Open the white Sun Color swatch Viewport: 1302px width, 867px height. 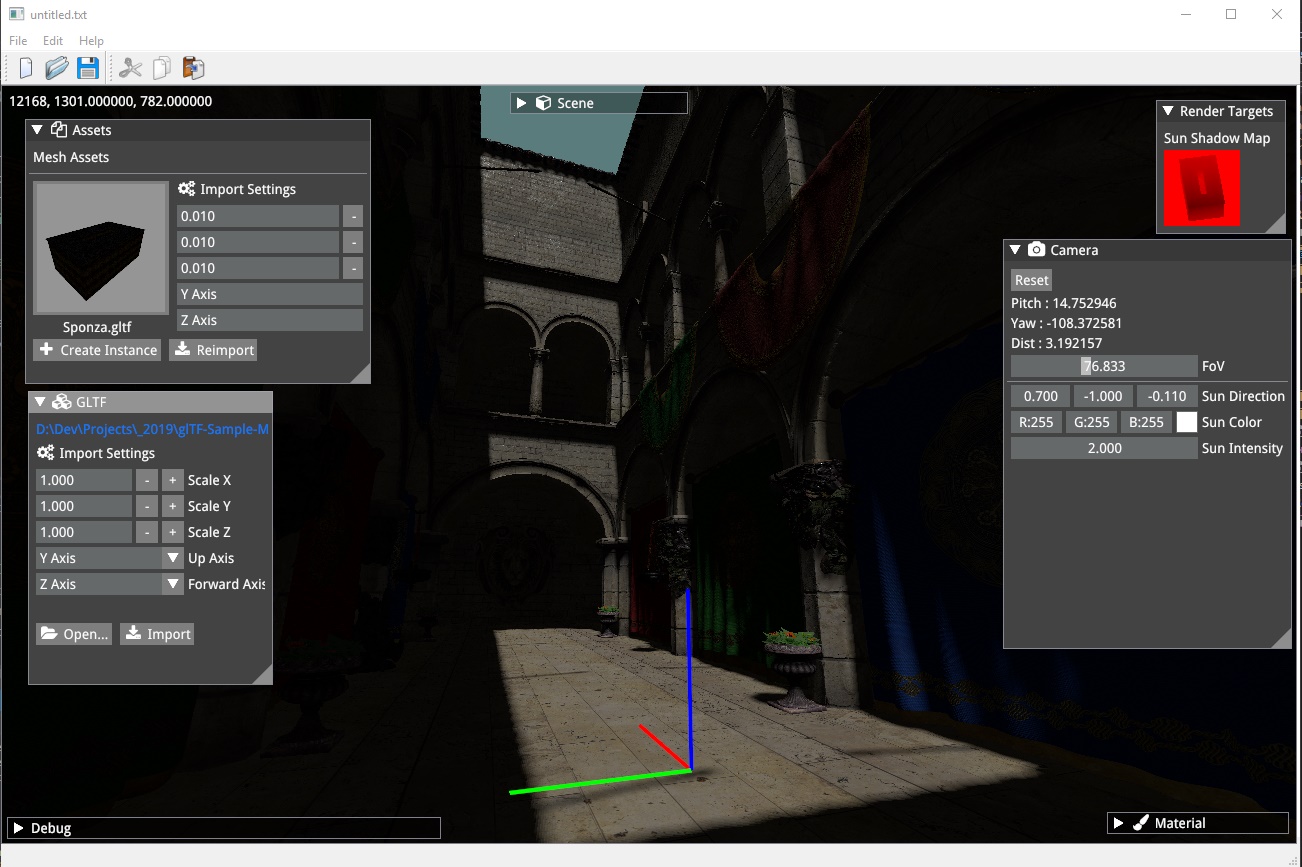pos(1187,422)
